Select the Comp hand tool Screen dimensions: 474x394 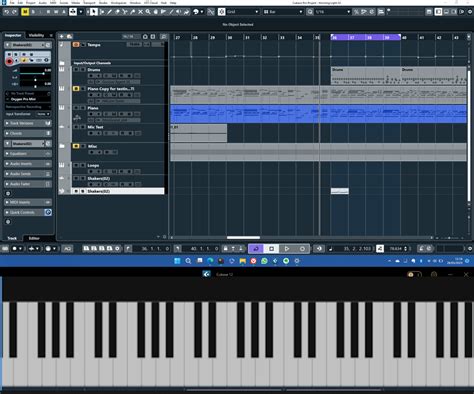[x=156, y=12]
